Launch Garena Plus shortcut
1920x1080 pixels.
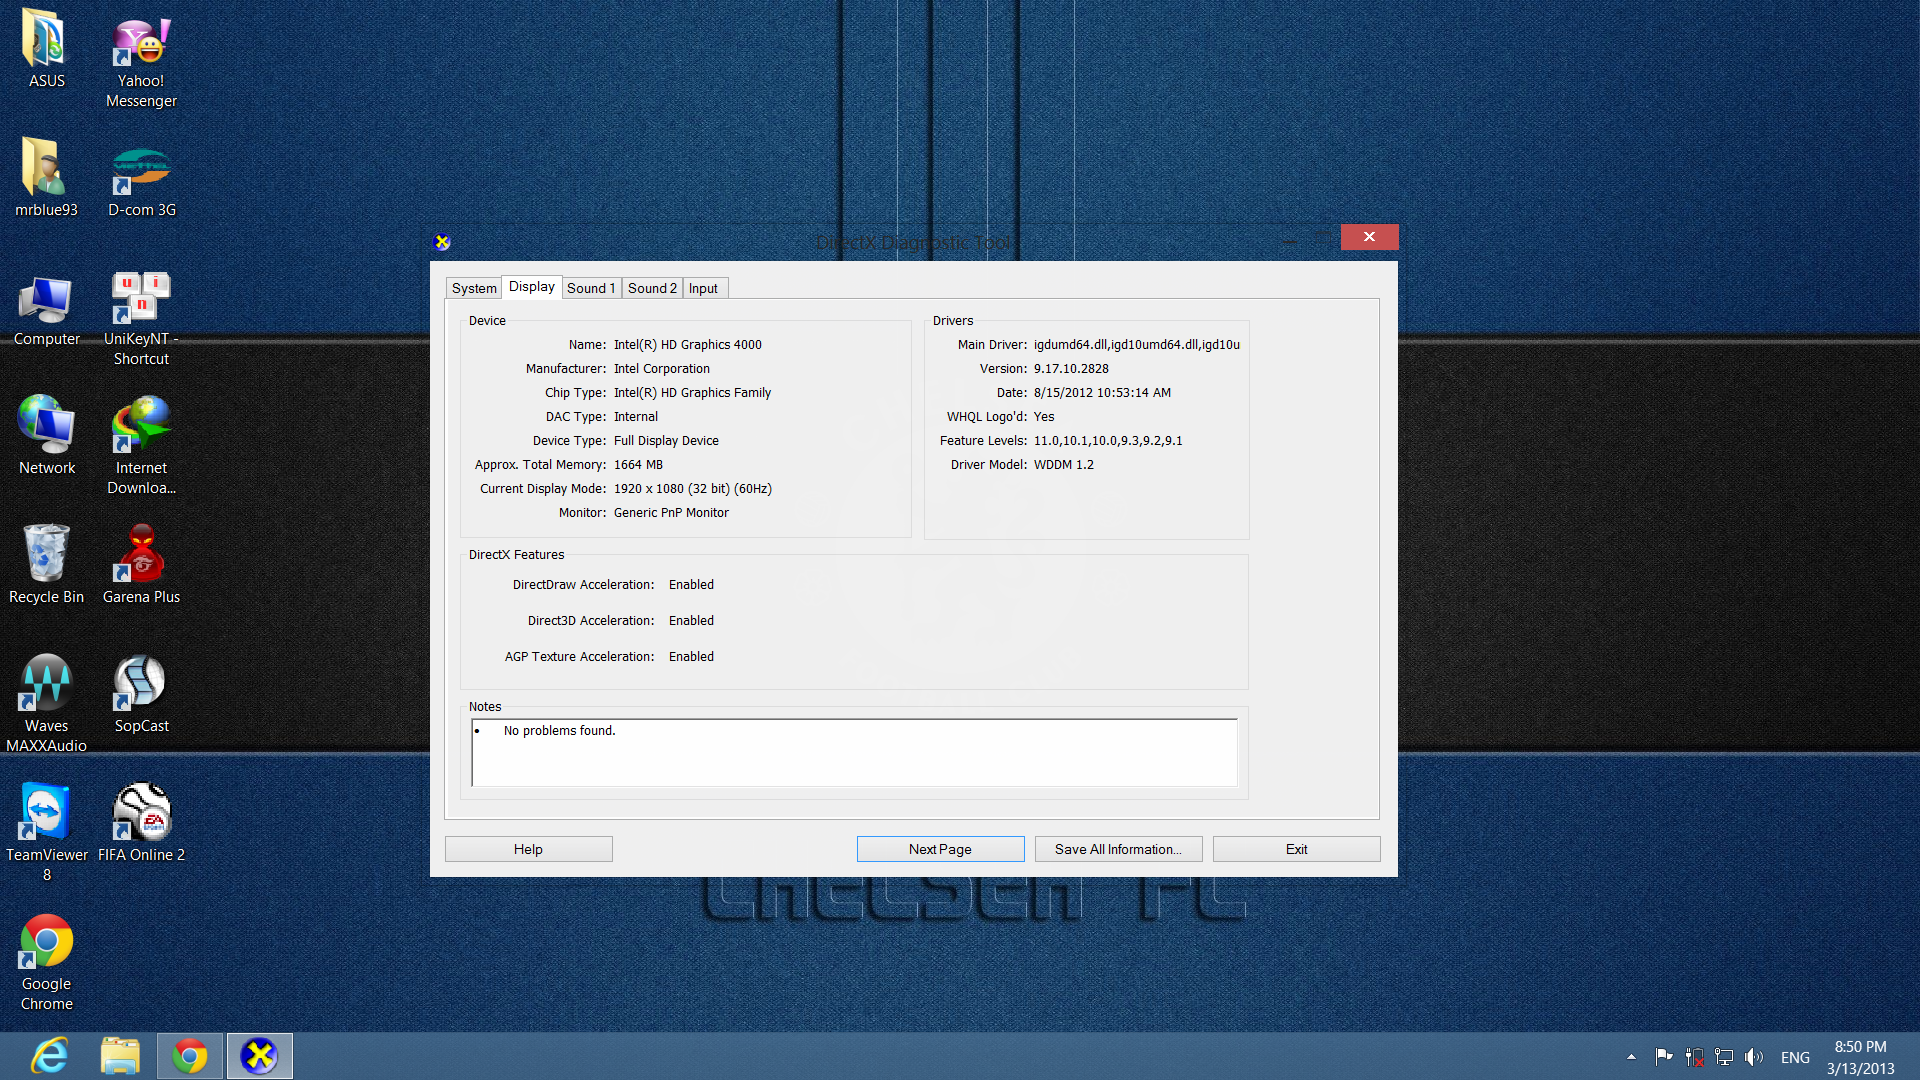[141, 565]
